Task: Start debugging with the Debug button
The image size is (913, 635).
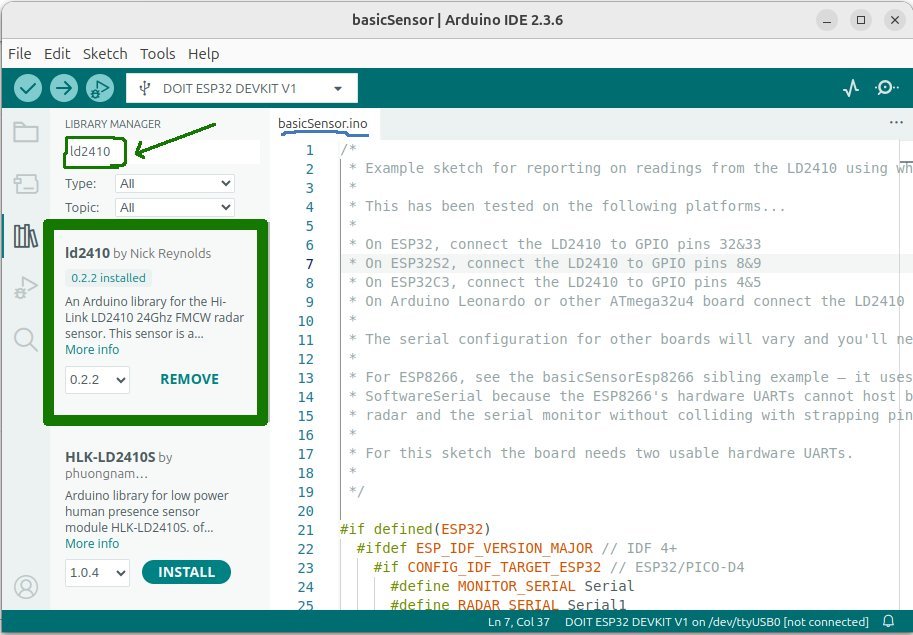Action: pyautogui.click(x=100, y=88)
